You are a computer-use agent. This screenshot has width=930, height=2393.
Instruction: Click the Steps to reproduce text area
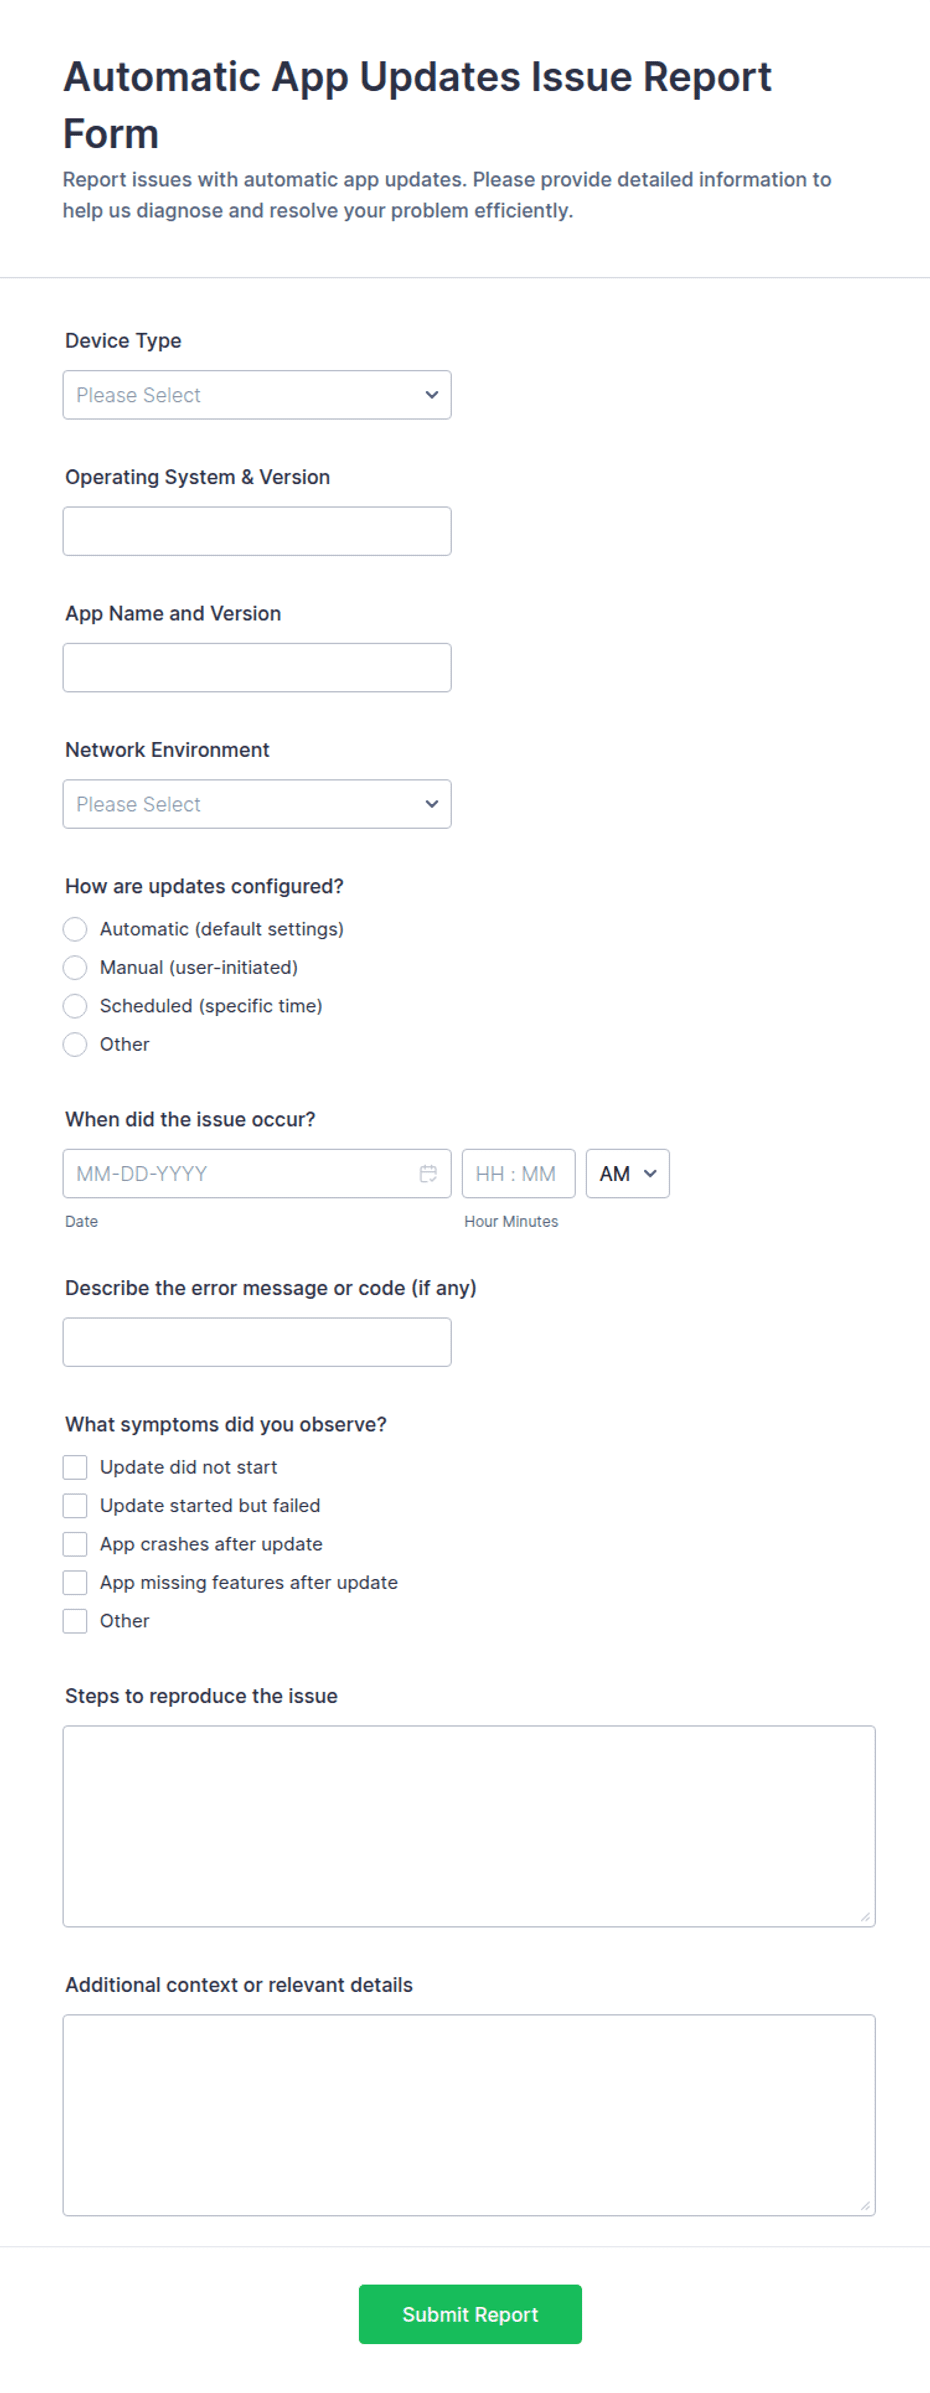click(469, 1826)
